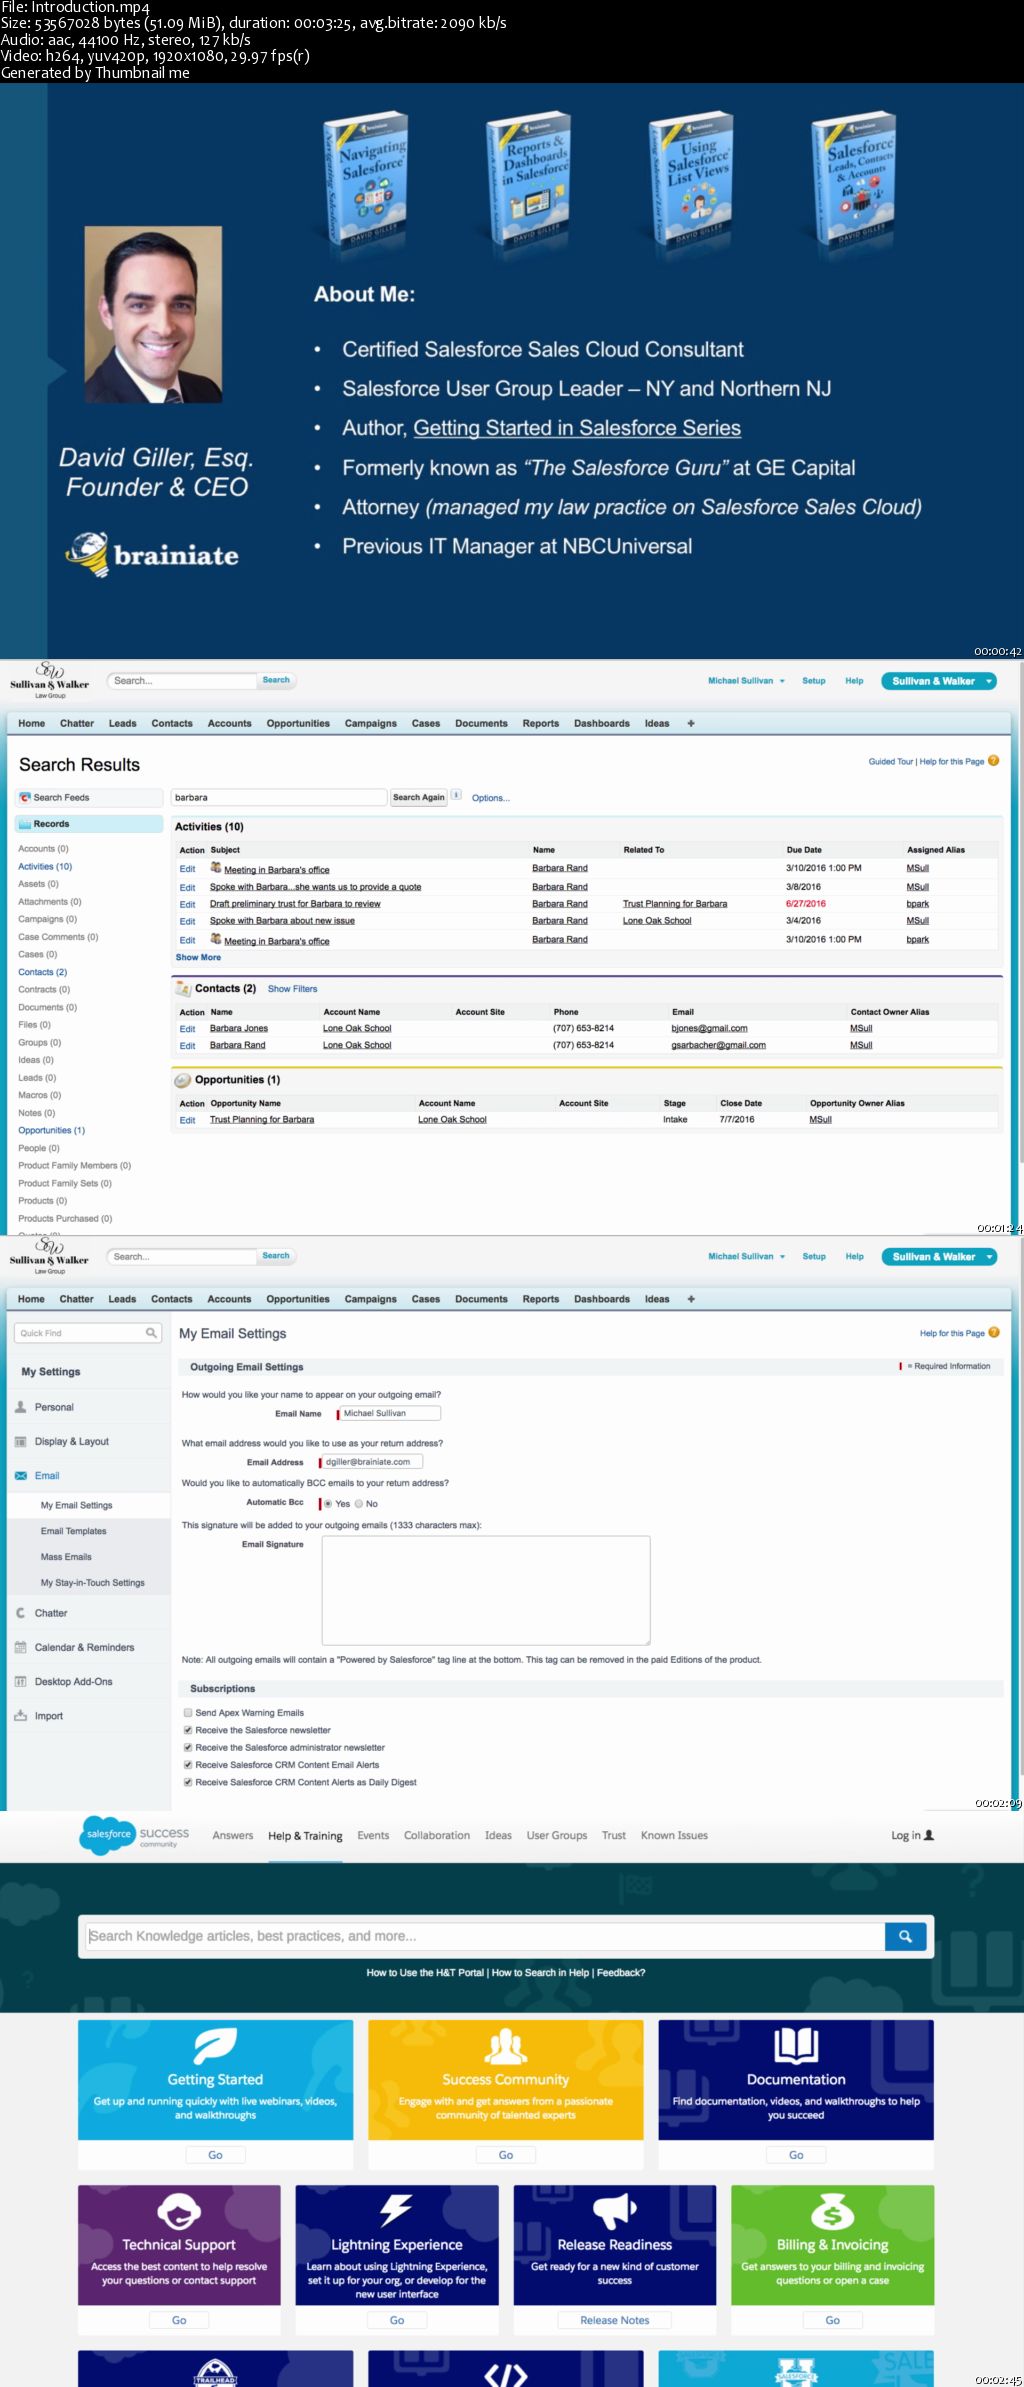Open Sullivan & Walker app menu on Search Results page
Screen dimensions: 1024x2387
pyautogui.click(x=939, y=681)
